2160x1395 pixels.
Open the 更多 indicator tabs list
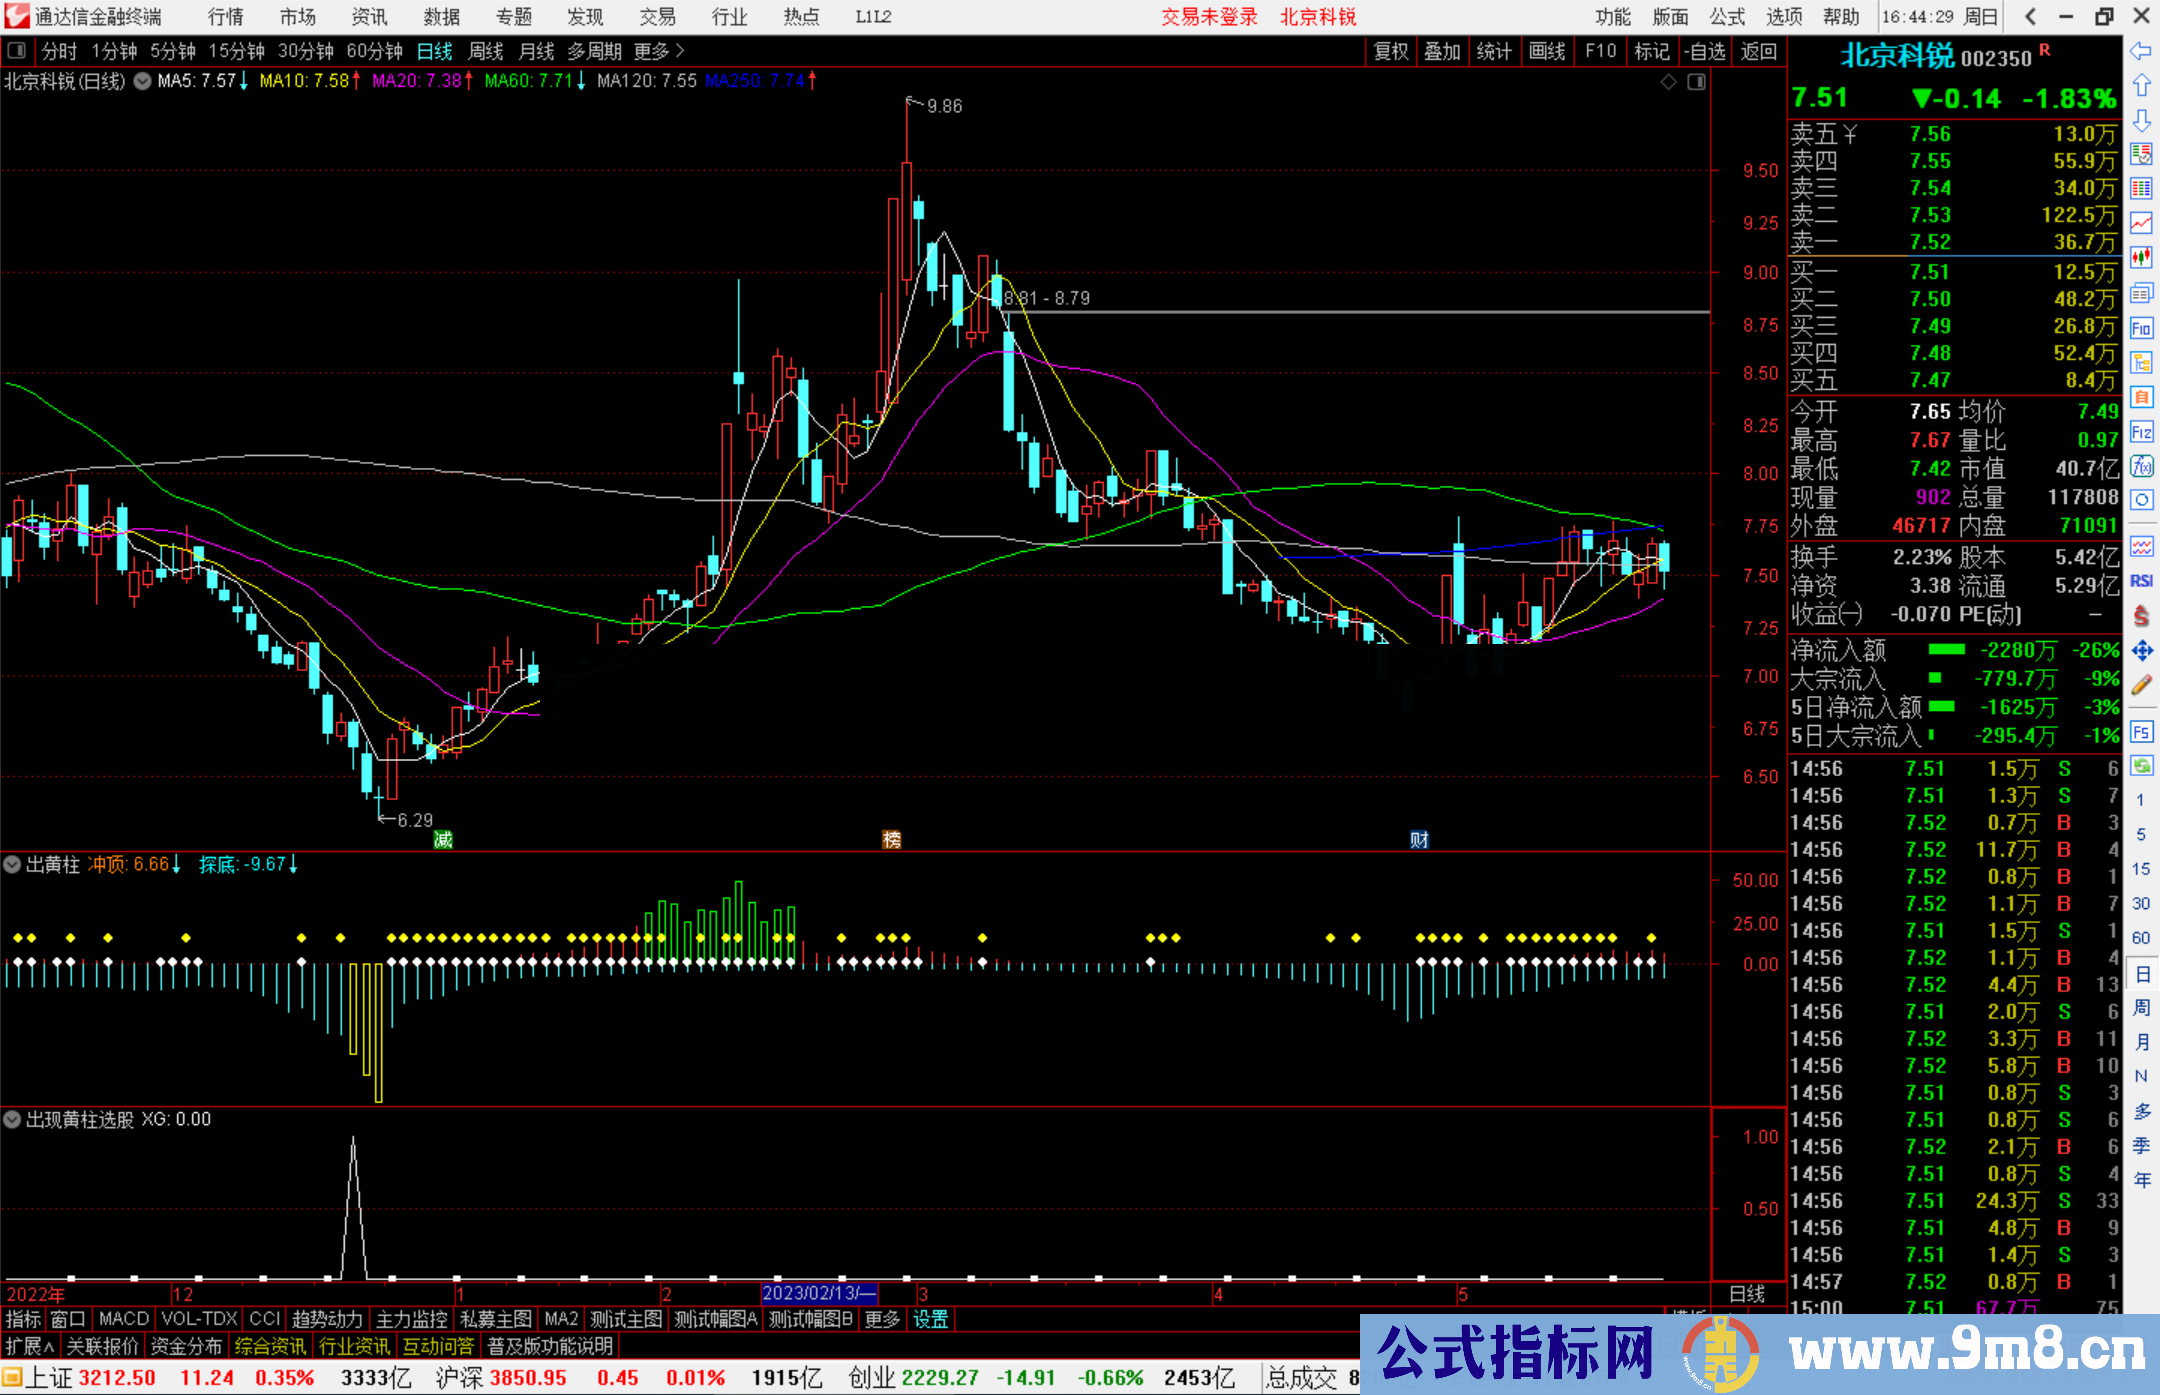pyautogui.click(x=882, y=1319)
